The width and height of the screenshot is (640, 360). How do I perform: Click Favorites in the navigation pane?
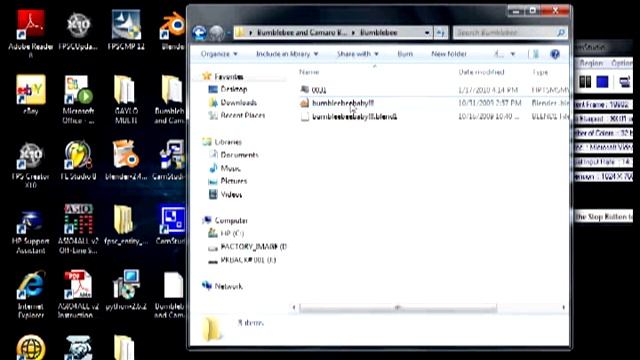click(229, 77)
